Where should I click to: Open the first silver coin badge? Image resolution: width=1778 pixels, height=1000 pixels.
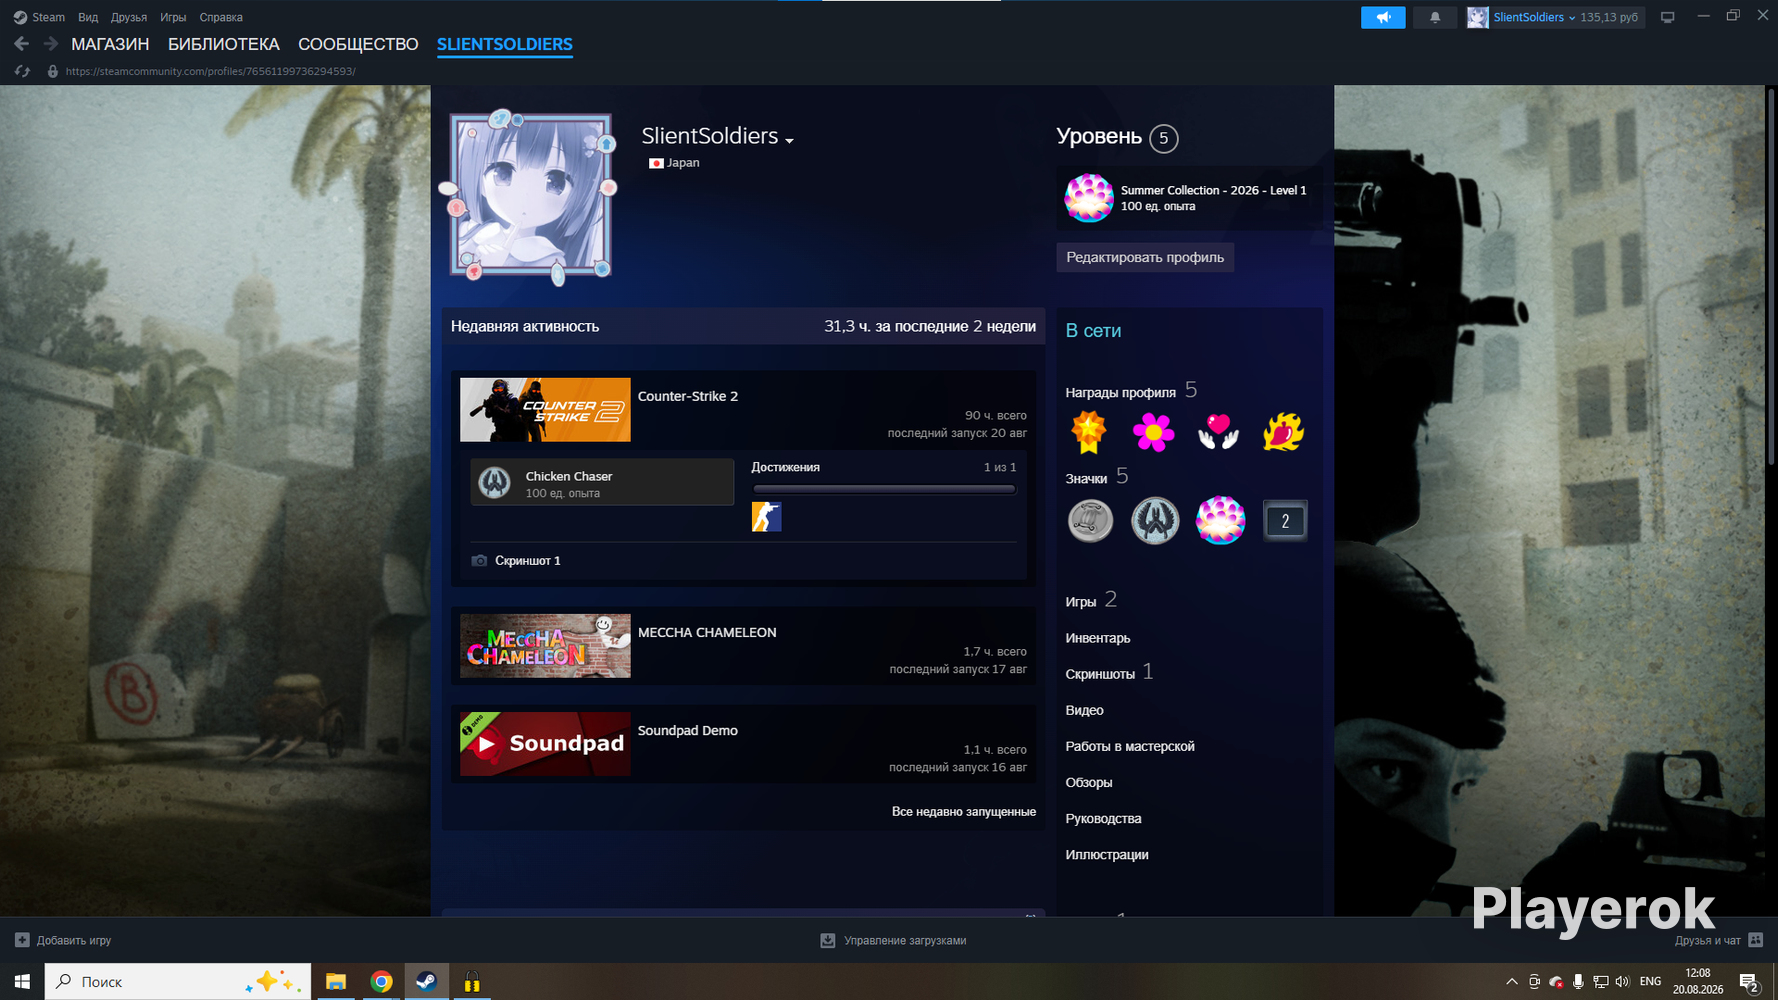(1090, 520)
